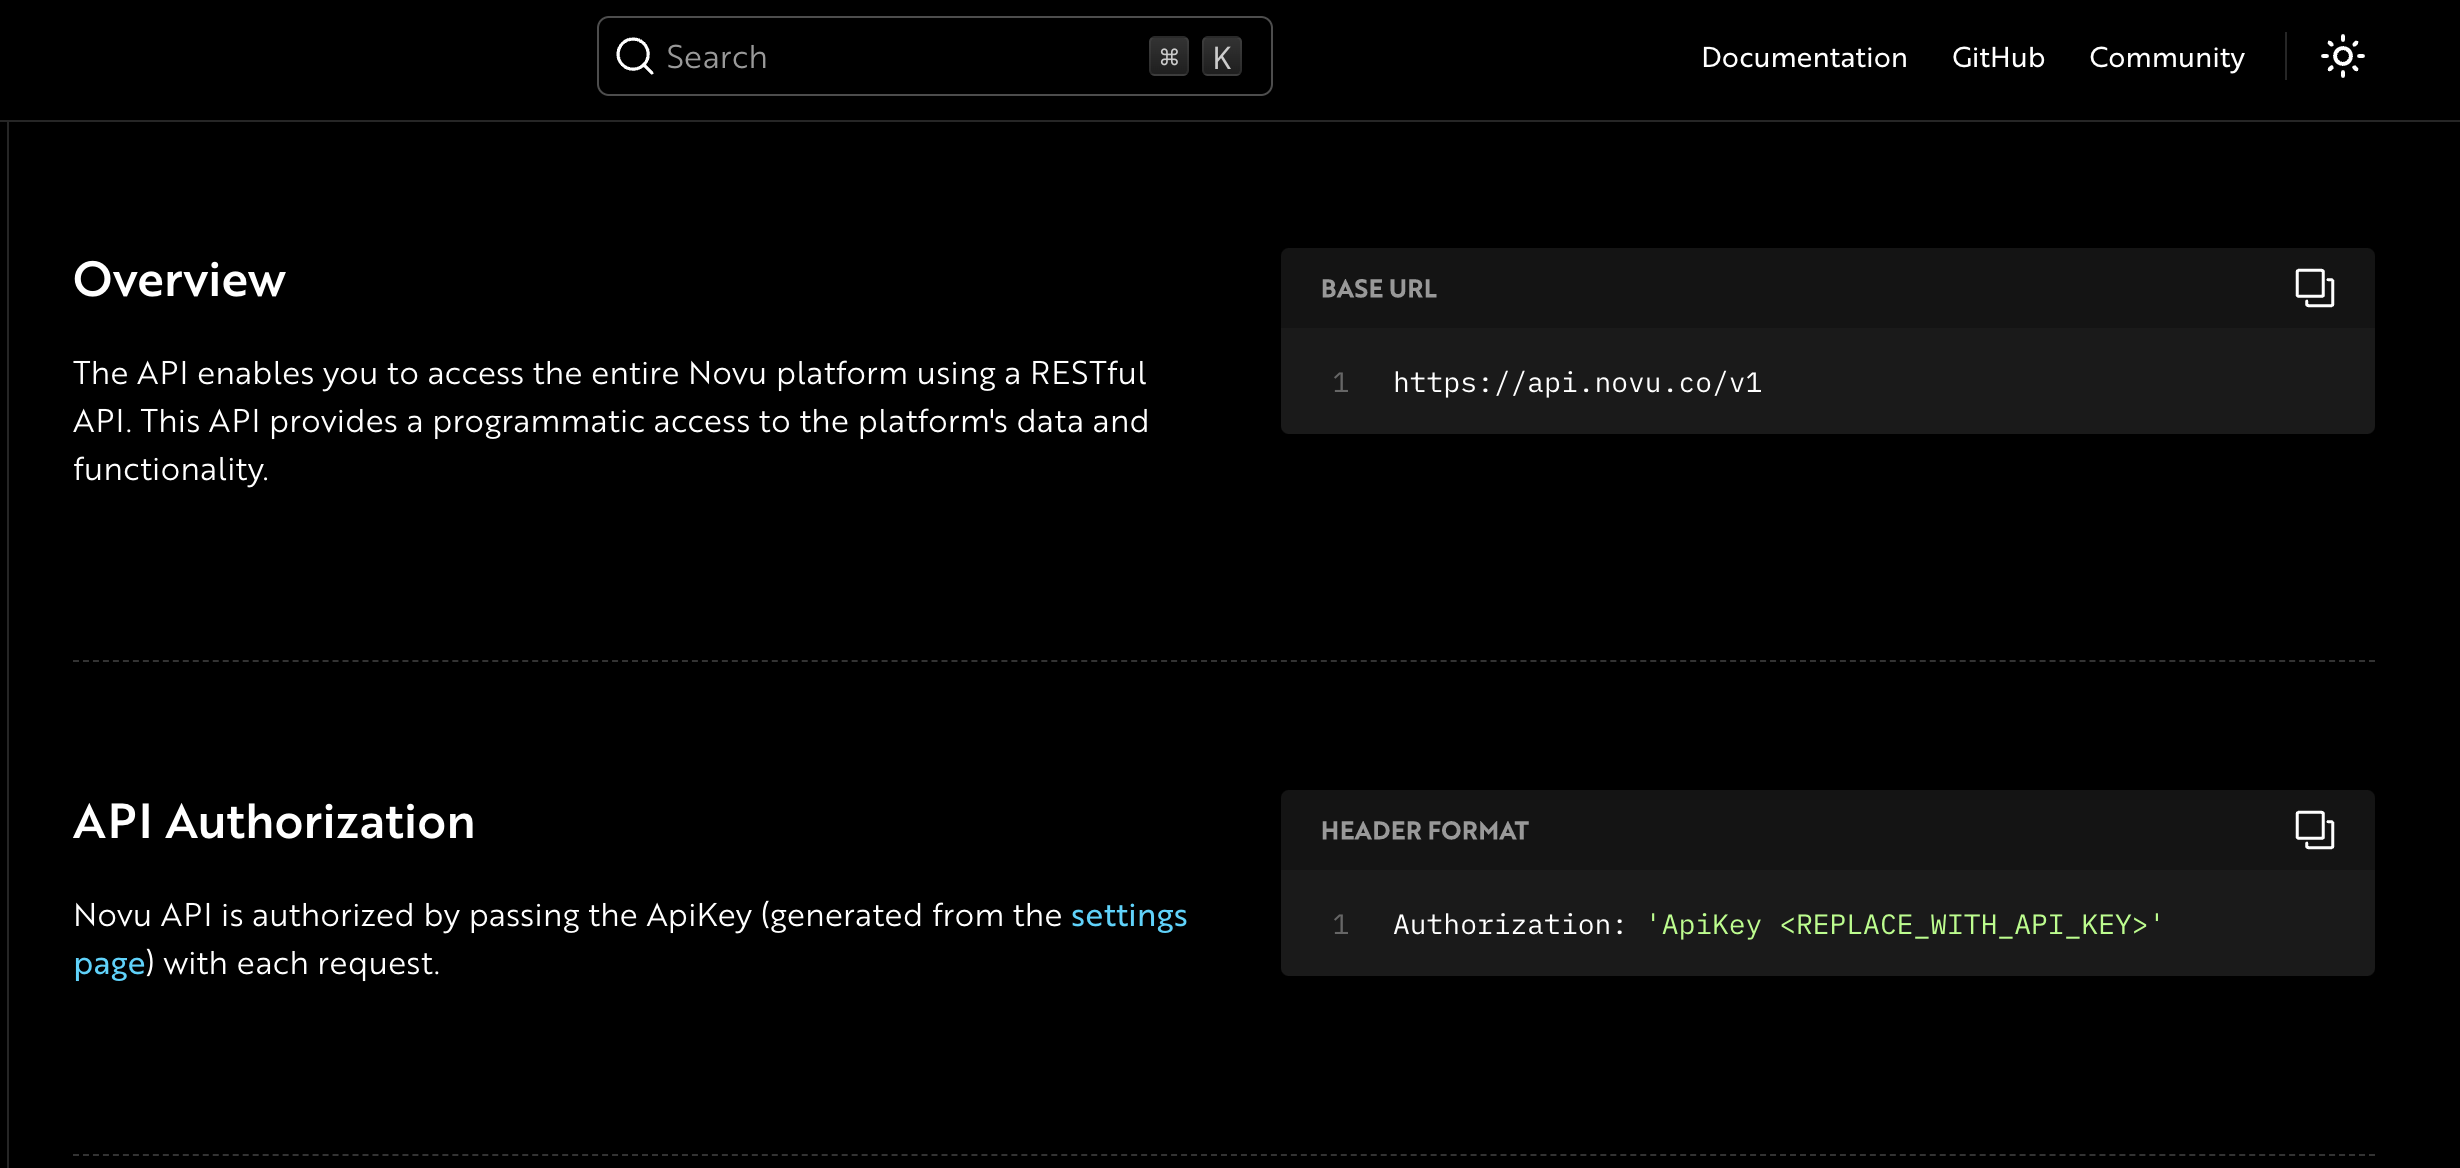This screenshot has width=2460, height=1168.
Task: Click the BASE URL panel title
Action: click(x=1378, y=289)
